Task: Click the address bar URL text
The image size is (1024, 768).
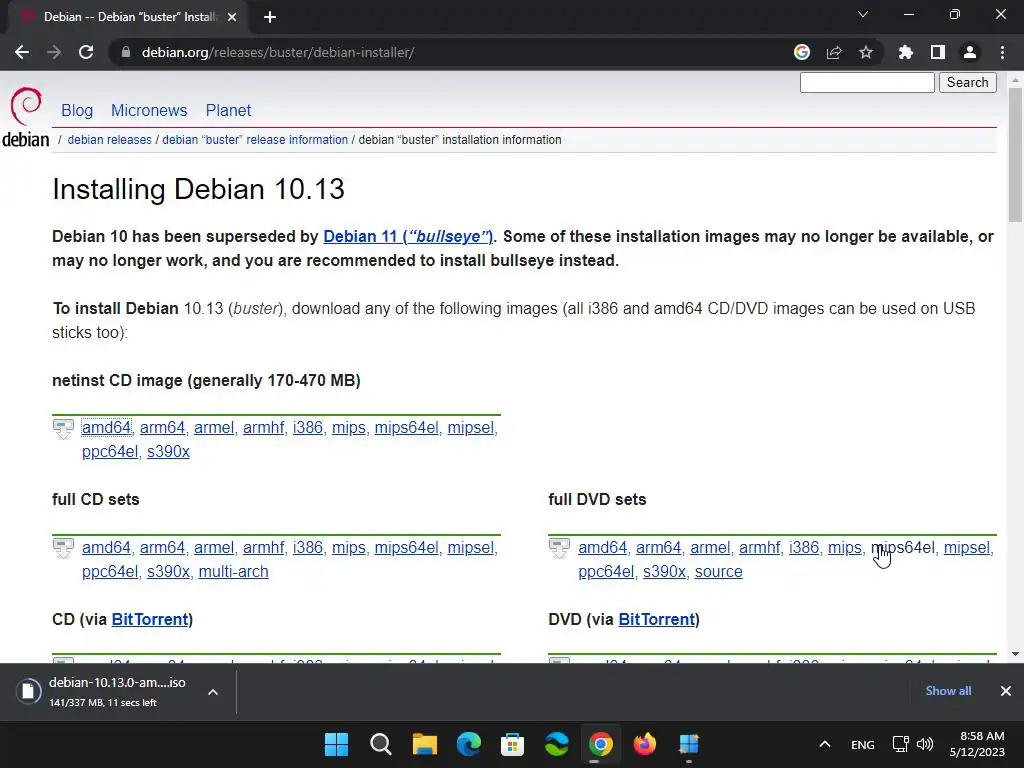Action: point(278,52)
